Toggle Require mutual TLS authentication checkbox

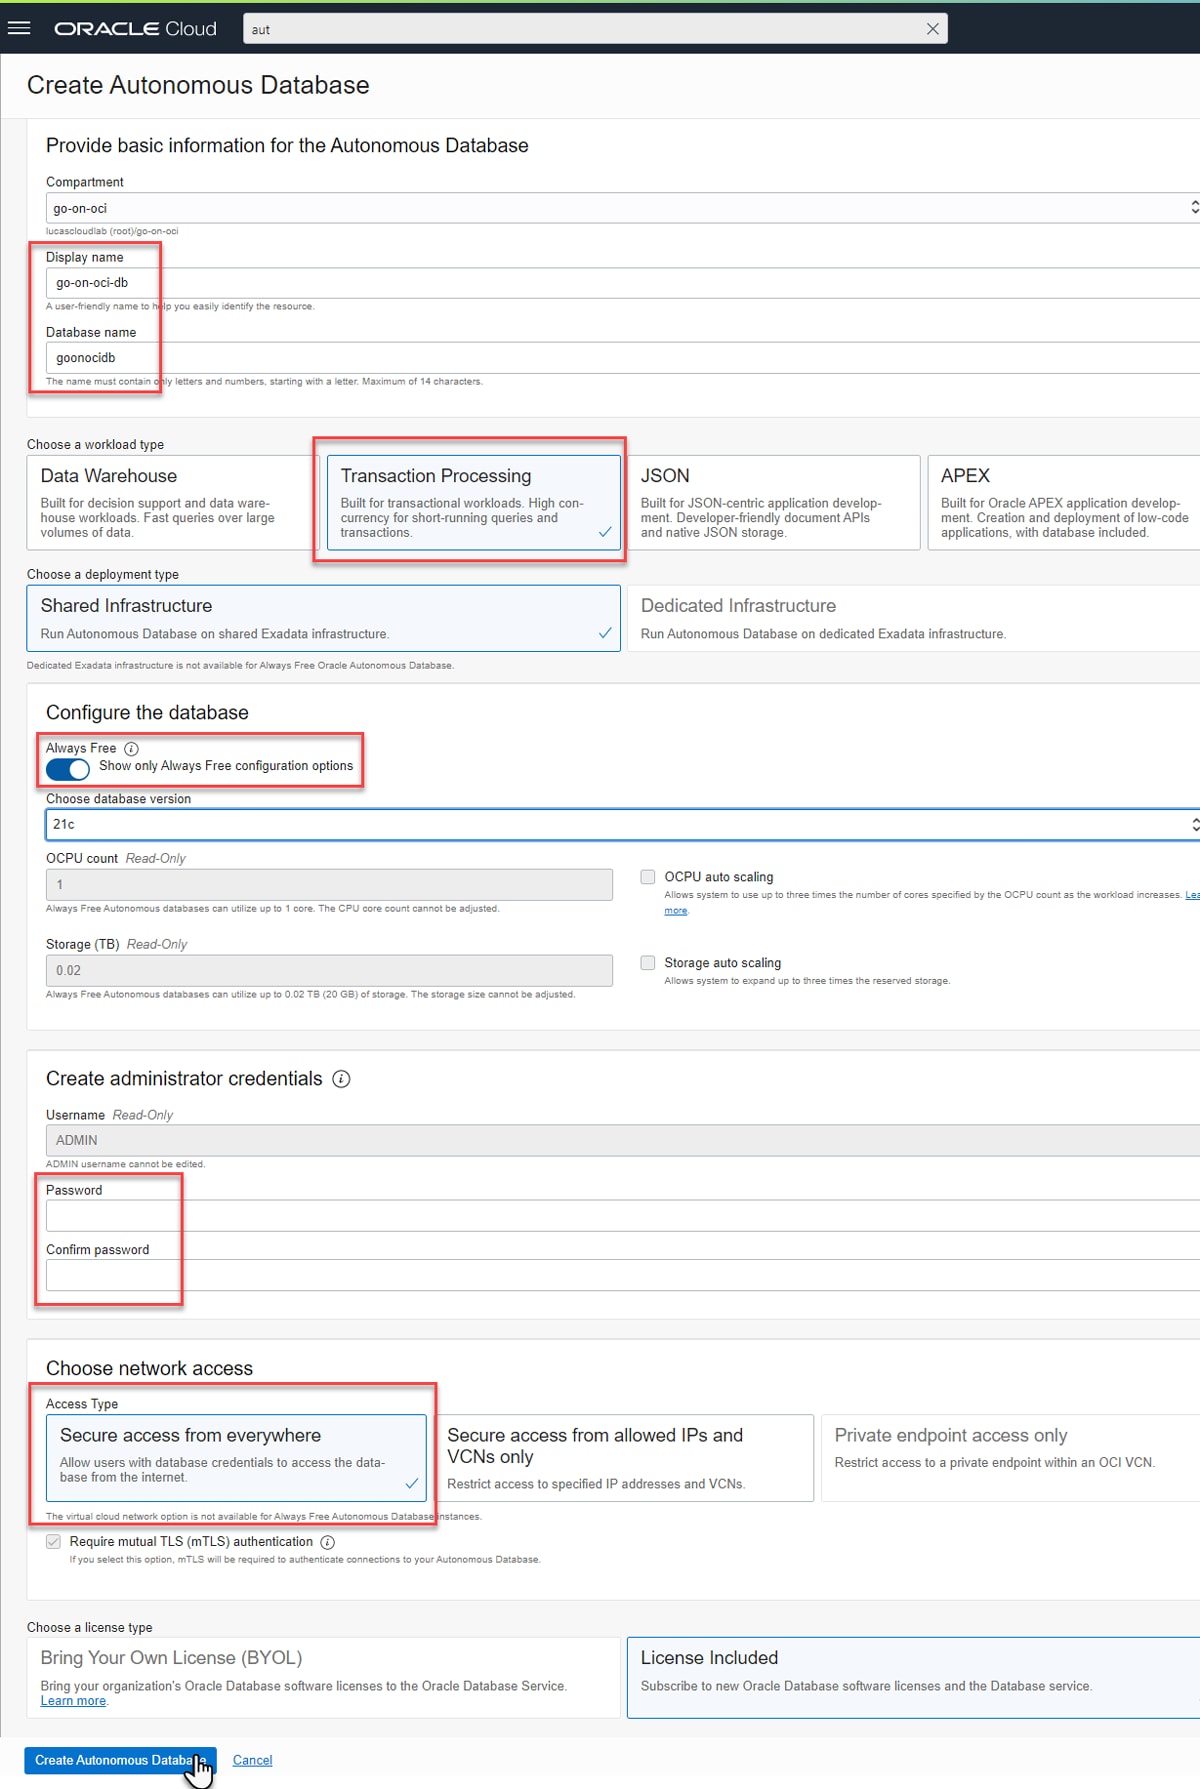(x=54, y=1542)
